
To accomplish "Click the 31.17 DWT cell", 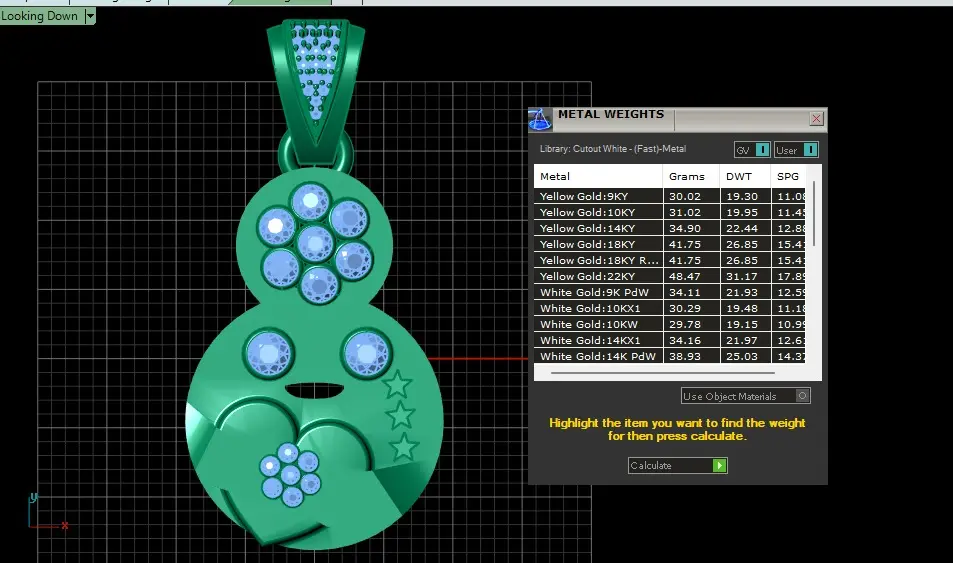I will [x=745, y=276].
